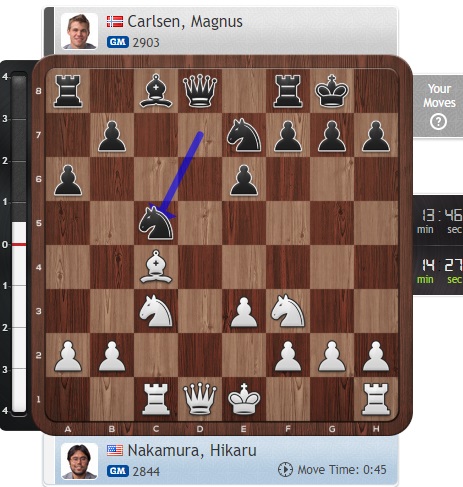Screen dimensions: 463x487
Task: Open Nakamura, Hikaru player name
Action: 192,451
